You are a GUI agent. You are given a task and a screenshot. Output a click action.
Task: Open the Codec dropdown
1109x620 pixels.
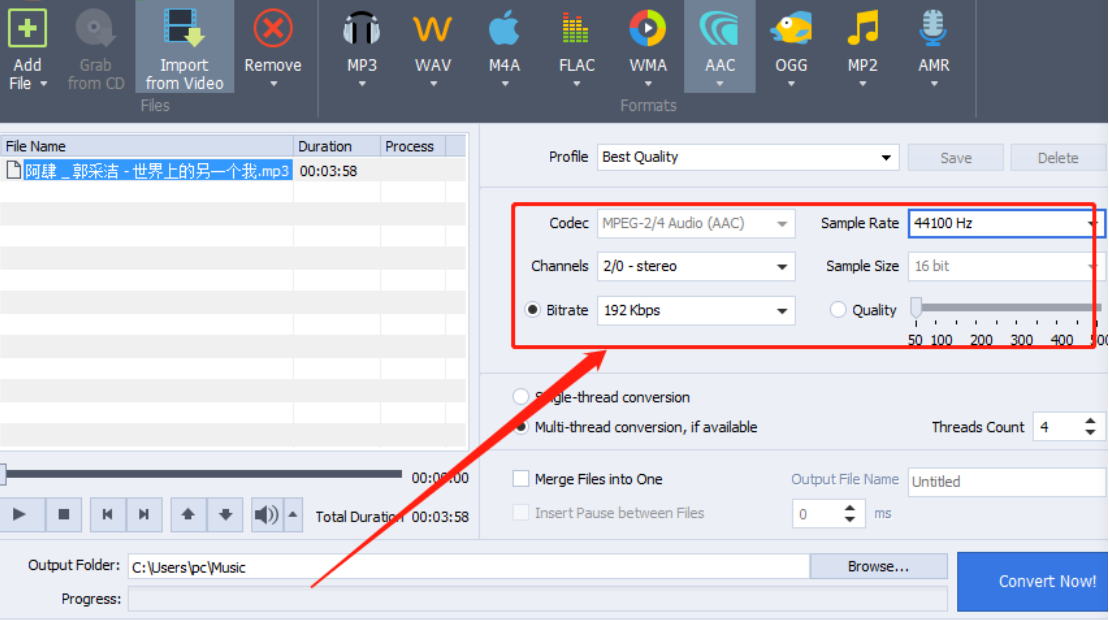(696, 223)
